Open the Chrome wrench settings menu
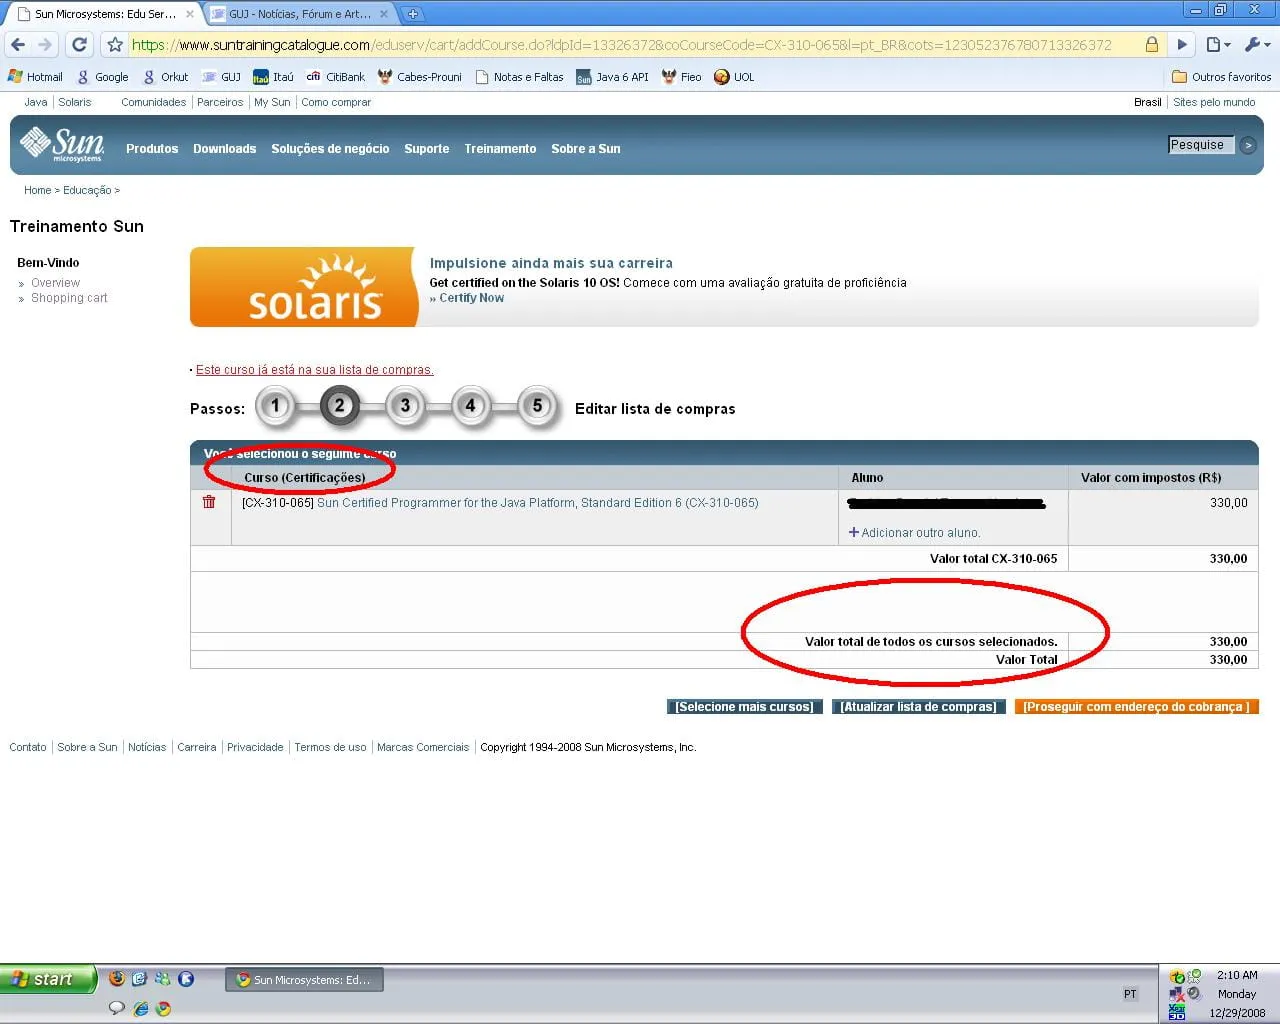 click(x=1256, y=44)
